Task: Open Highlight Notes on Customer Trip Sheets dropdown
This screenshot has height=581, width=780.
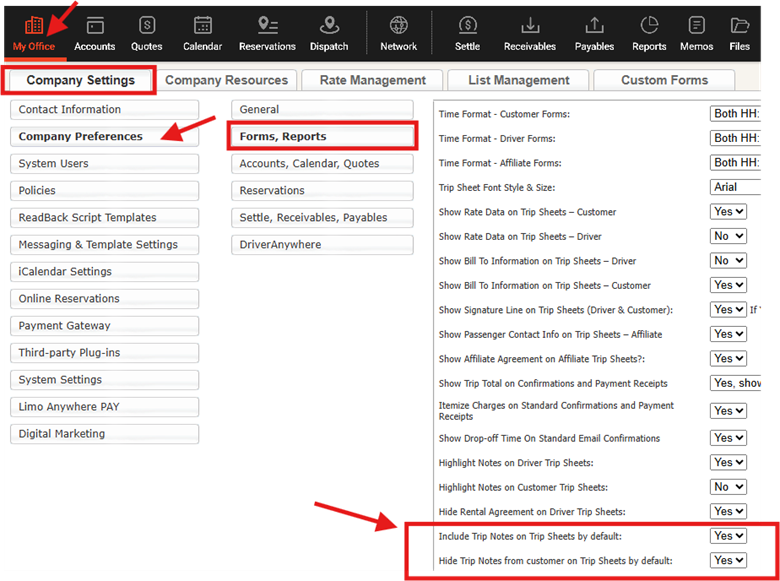Action: click(x=728, y=487)
